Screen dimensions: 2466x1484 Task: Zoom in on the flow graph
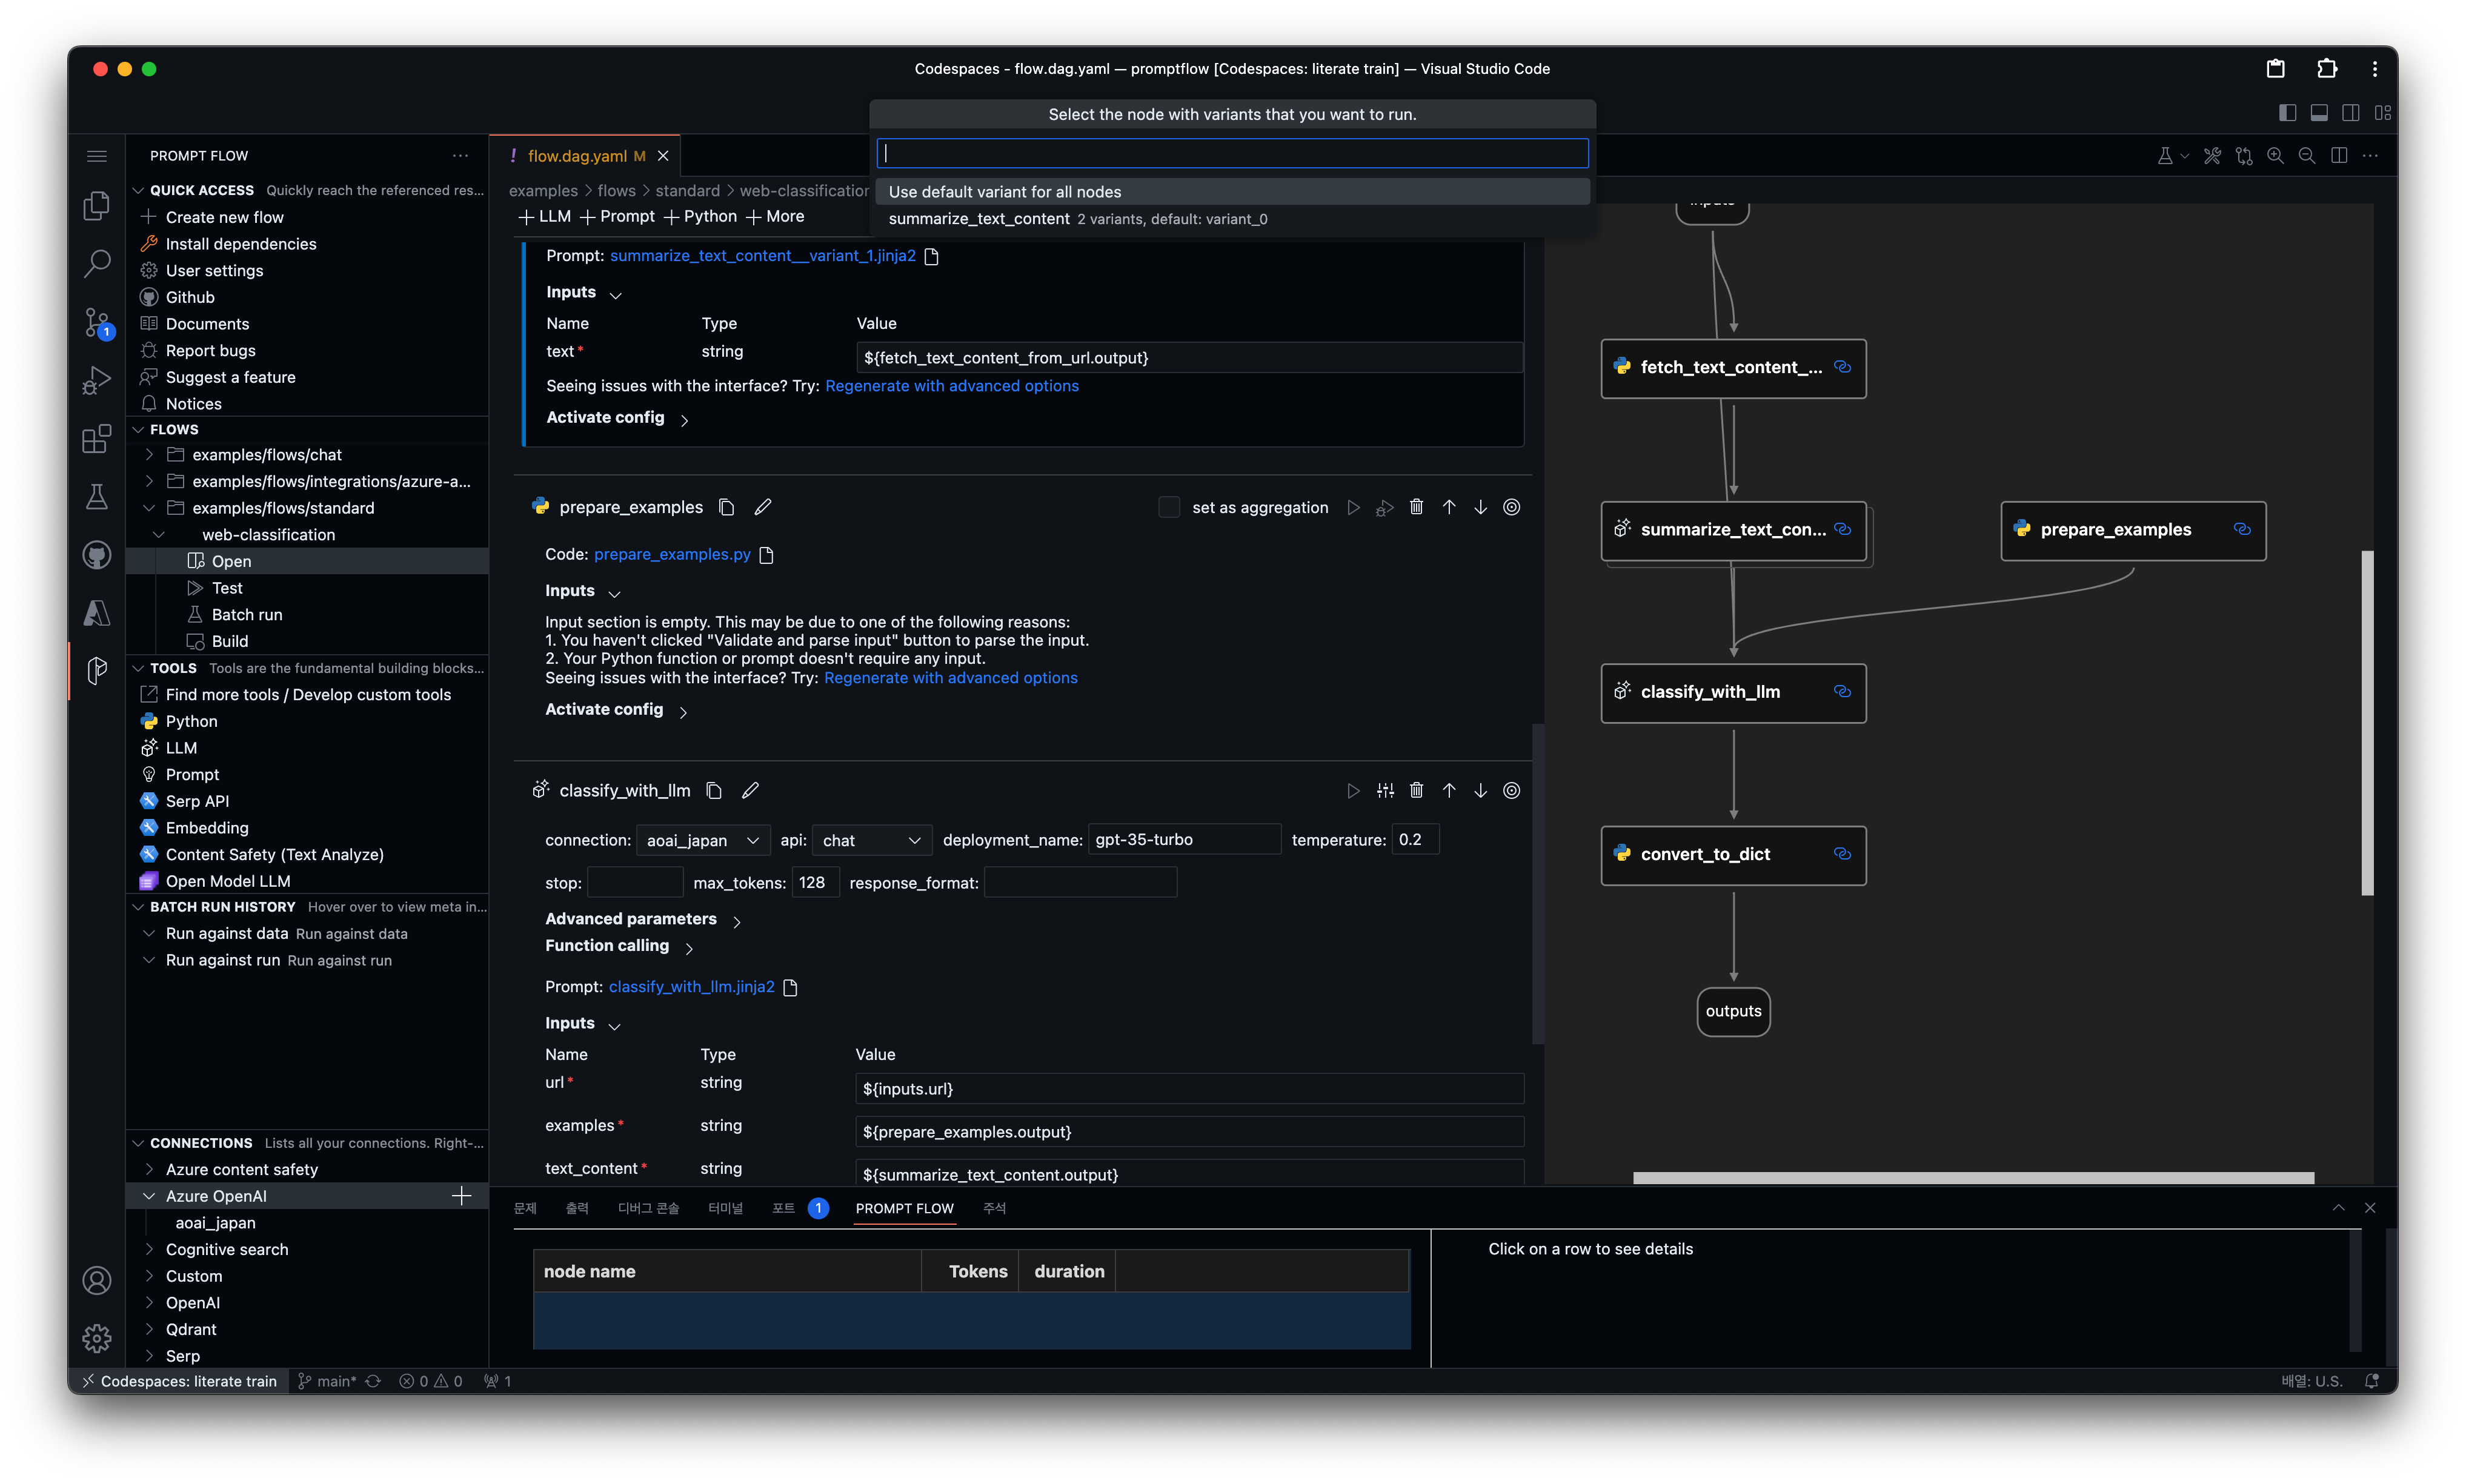click(2275, 155)
